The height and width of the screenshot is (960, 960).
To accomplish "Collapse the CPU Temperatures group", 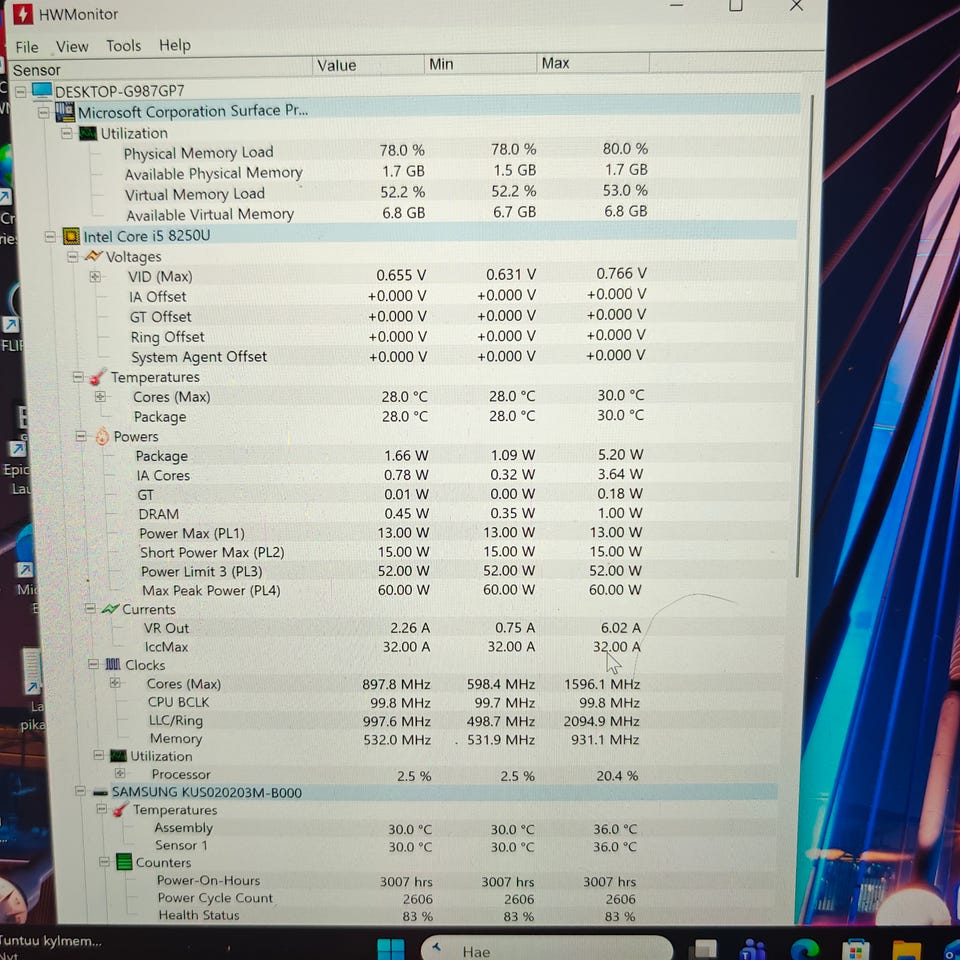I will [78, 377].
